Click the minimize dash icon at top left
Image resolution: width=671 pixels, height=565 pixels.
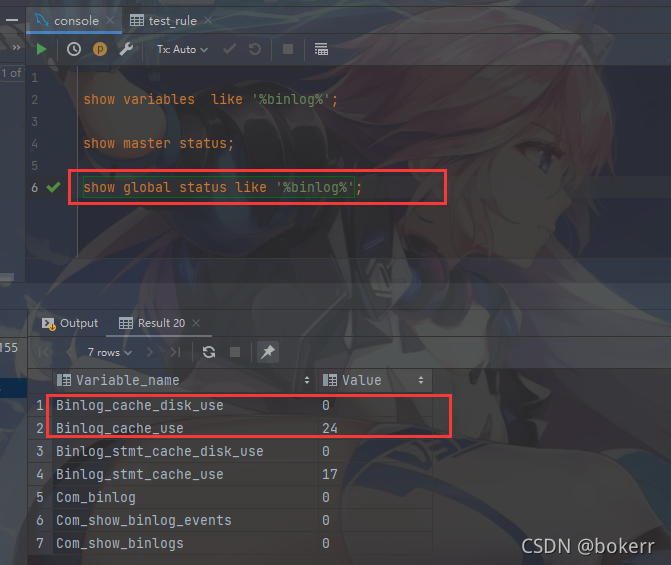(x=12, y=20)
